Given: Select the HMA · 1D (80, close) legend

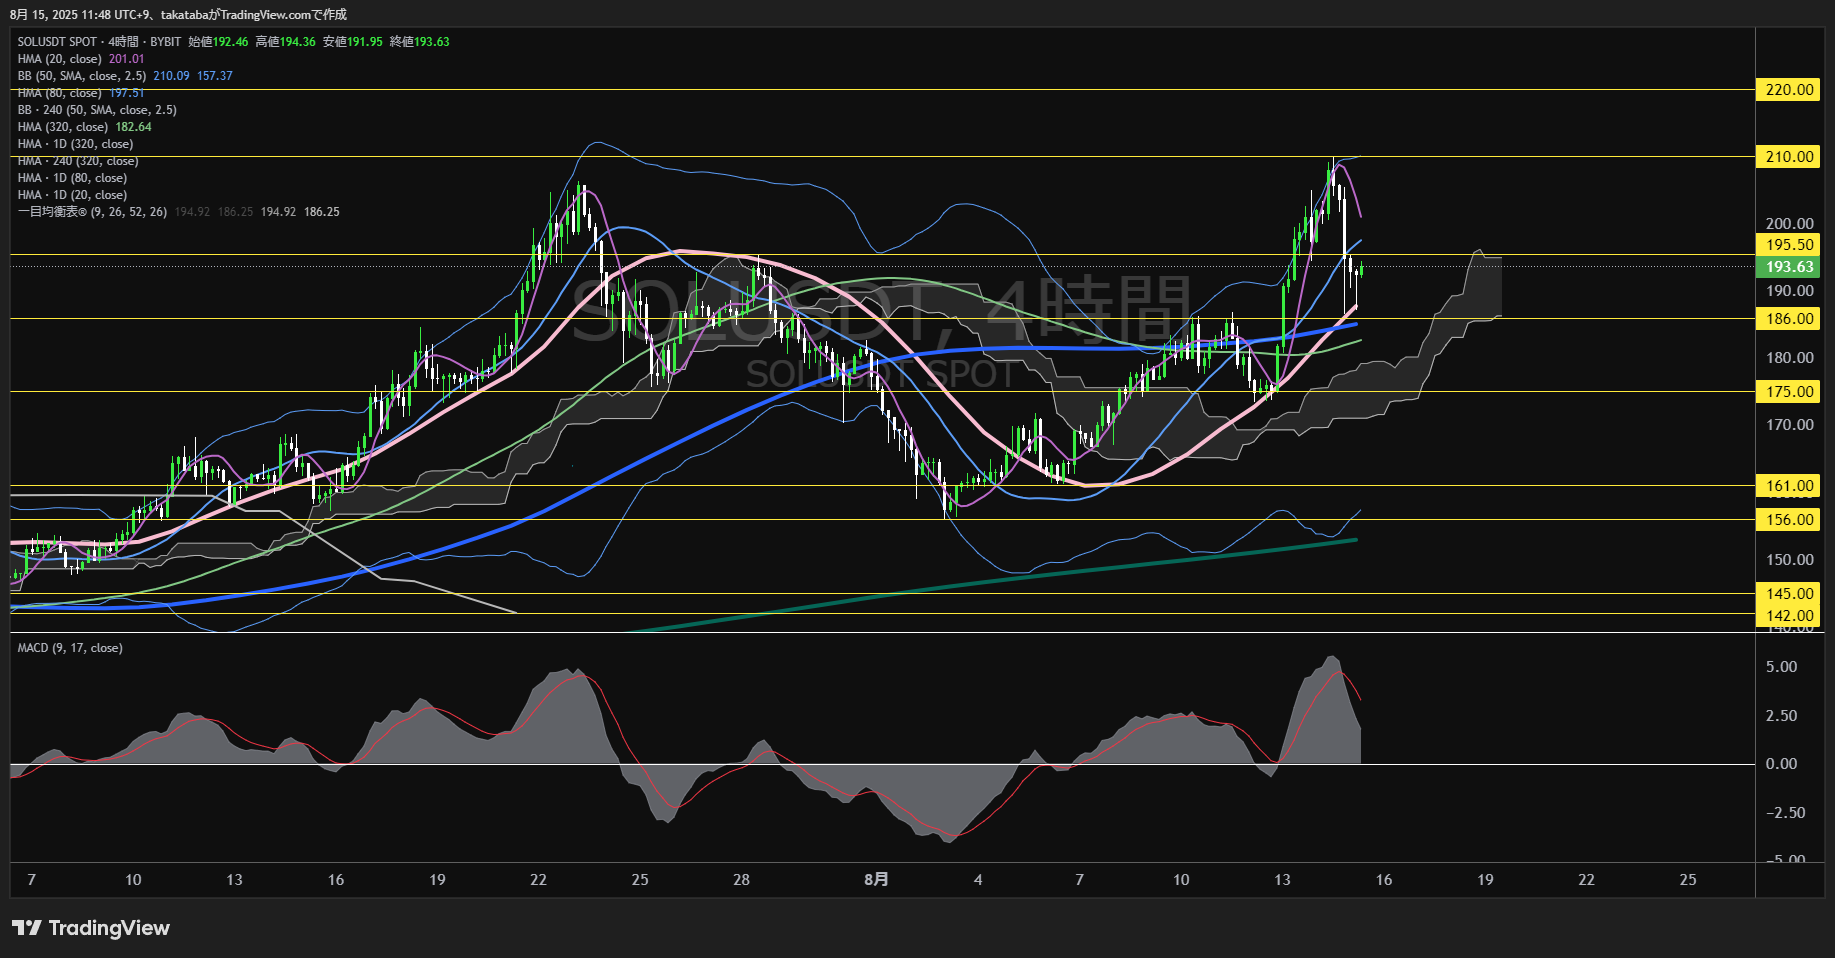Looking at the screenshot, I should [x=72, y=178].
